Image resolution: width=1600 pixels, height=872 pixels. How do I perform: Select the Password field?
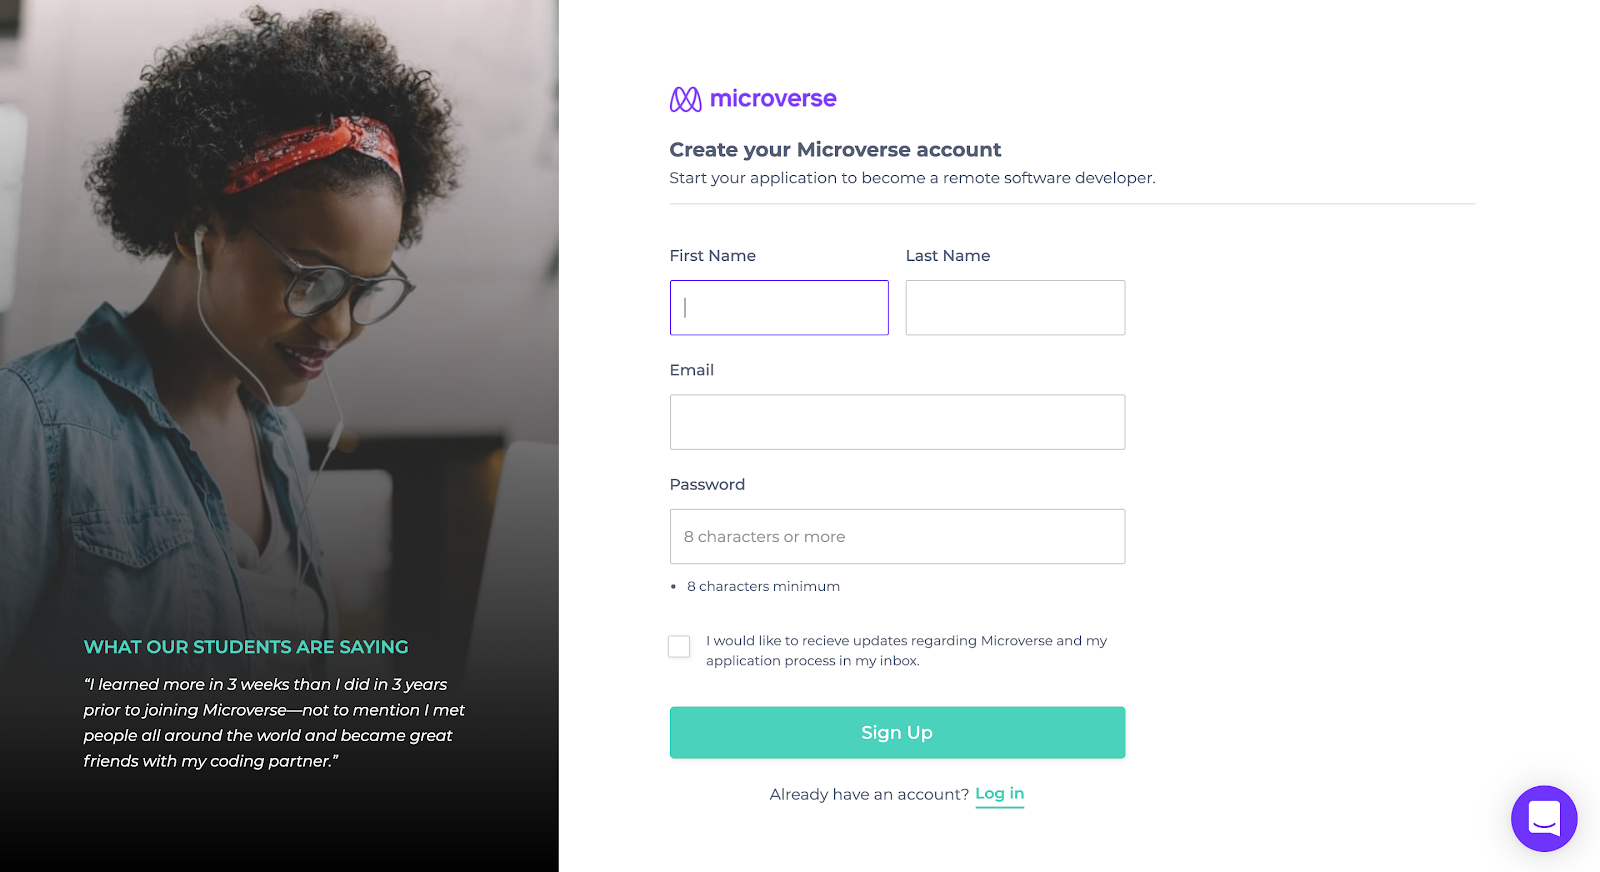897,536
